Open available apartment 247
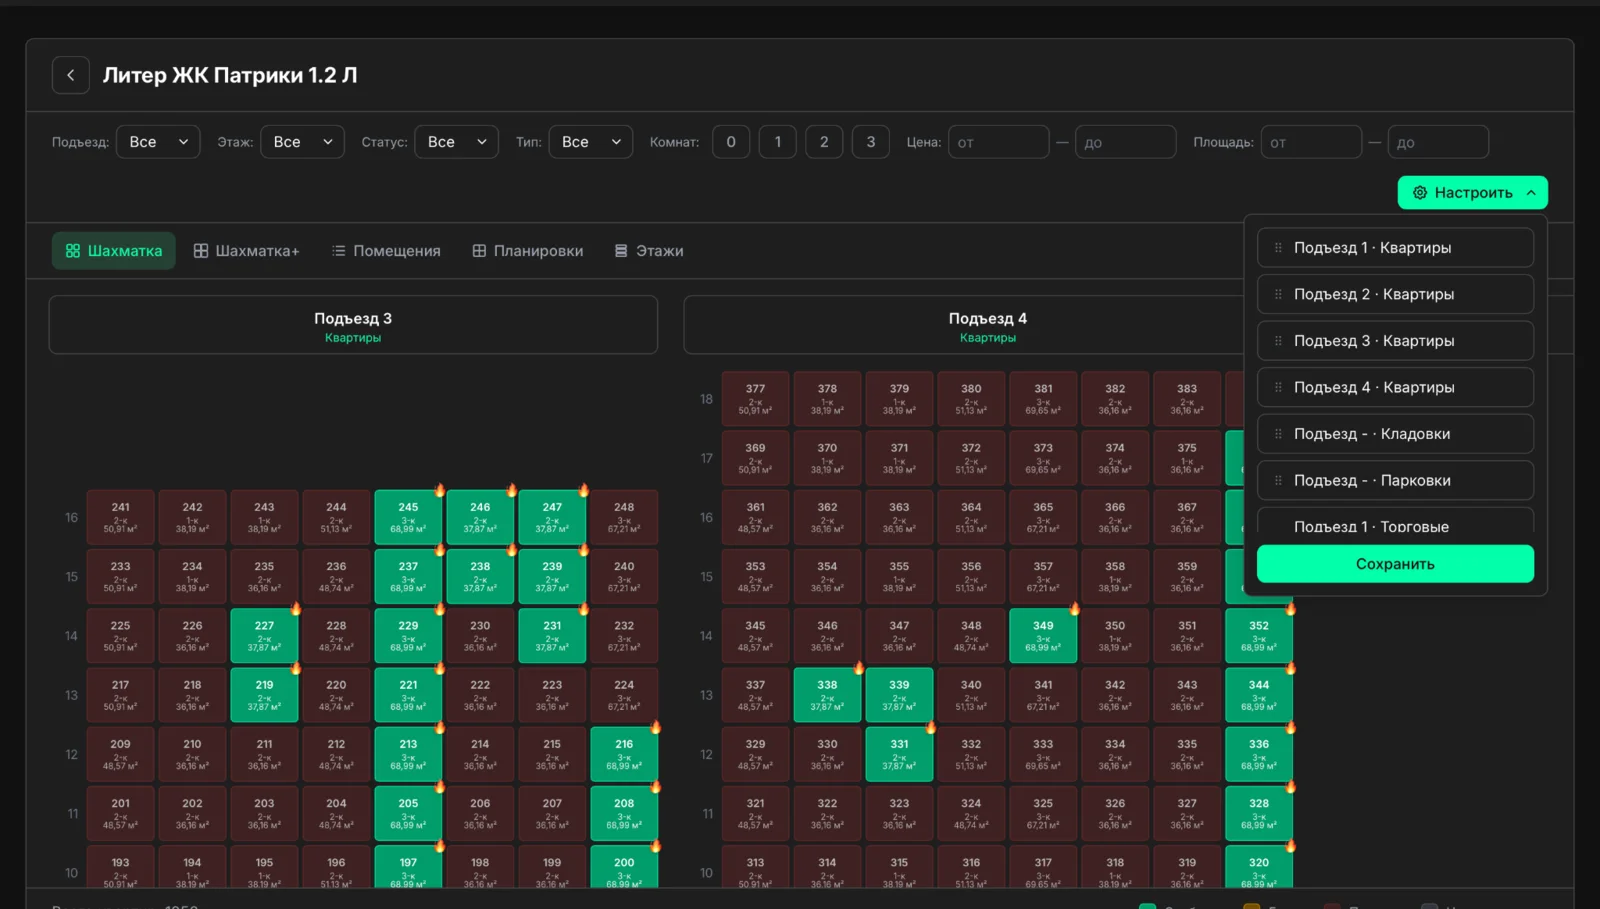 pyautogui.click(x=552, y=517)
